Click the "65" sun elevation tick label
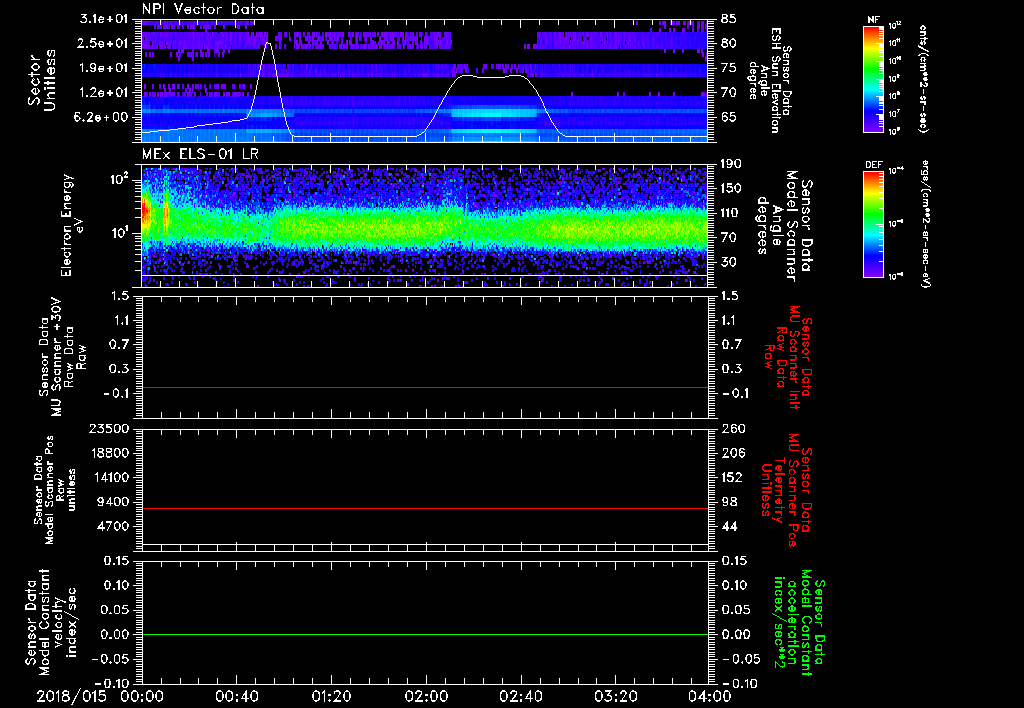 [729, 117]
